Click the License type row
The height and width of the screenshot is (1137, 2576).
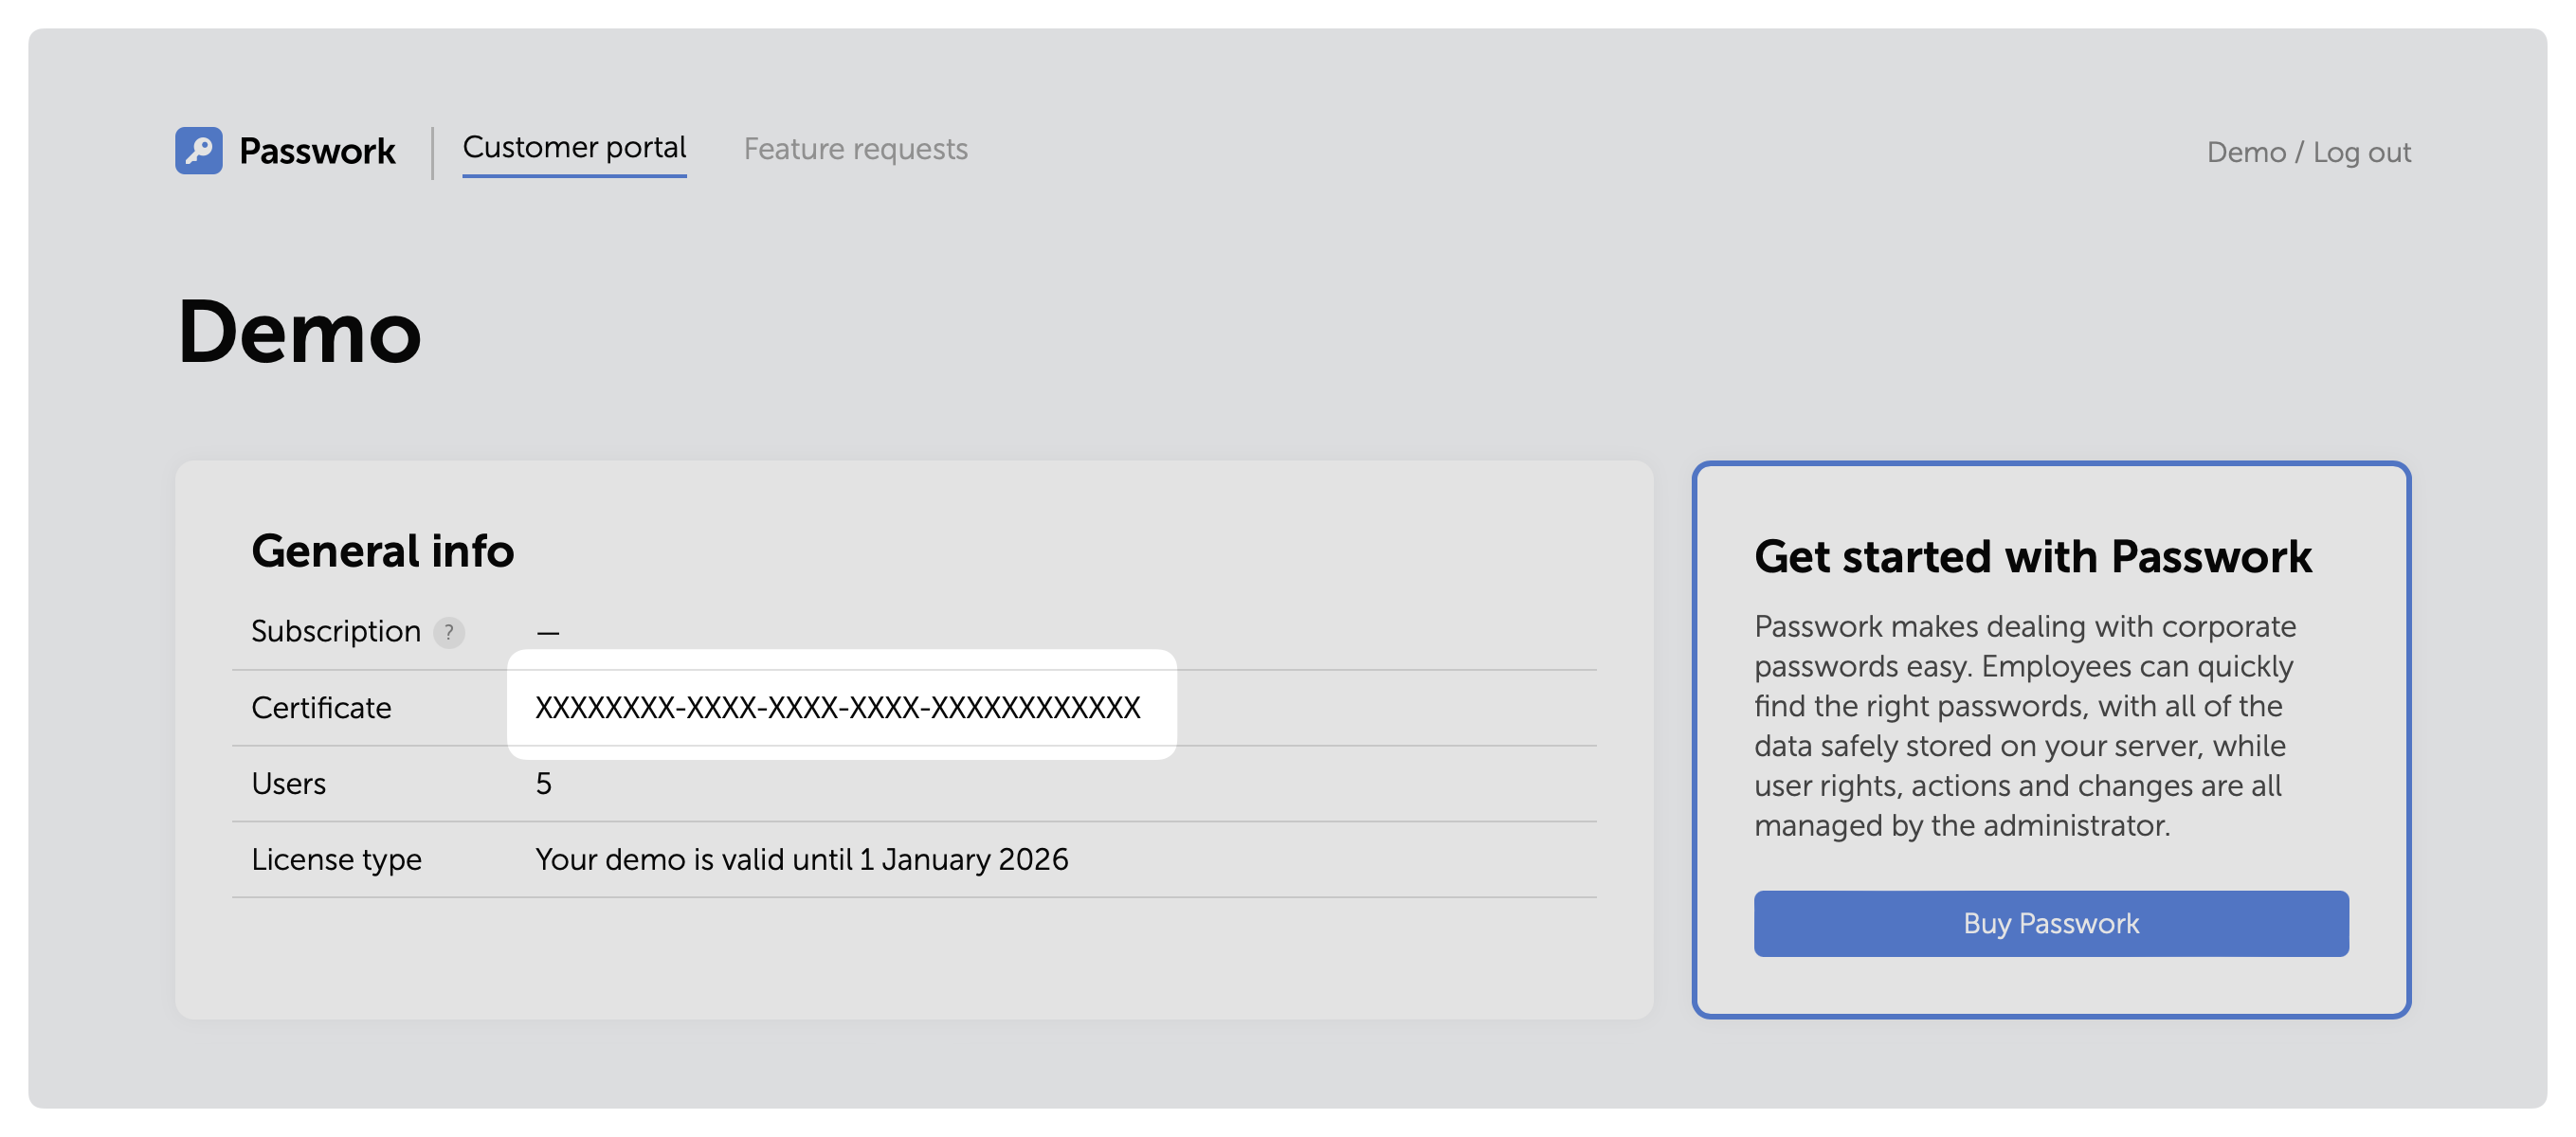[x=337, y=858]
